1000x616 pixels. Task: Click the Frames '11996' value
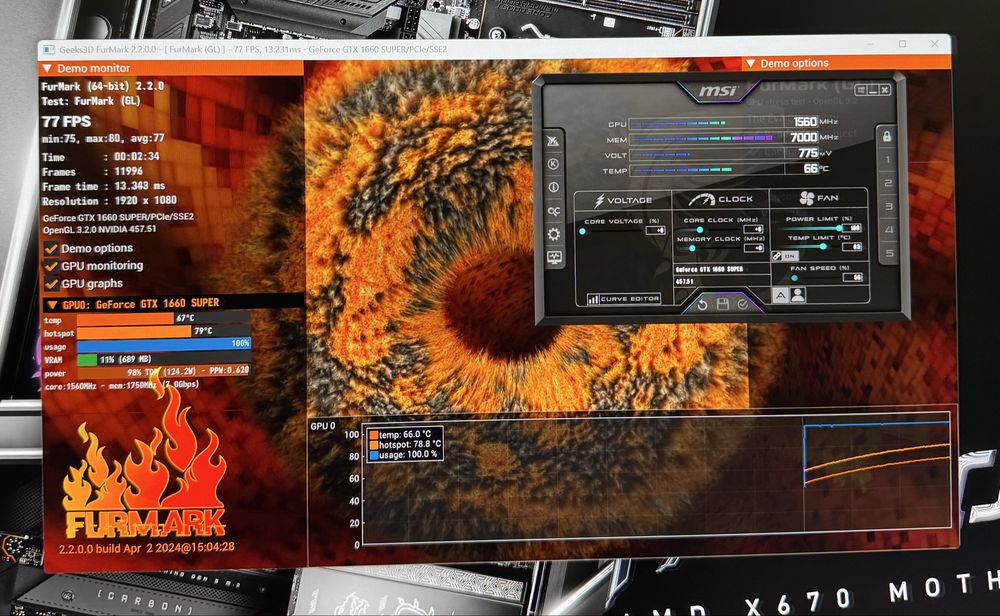(128, 172)
